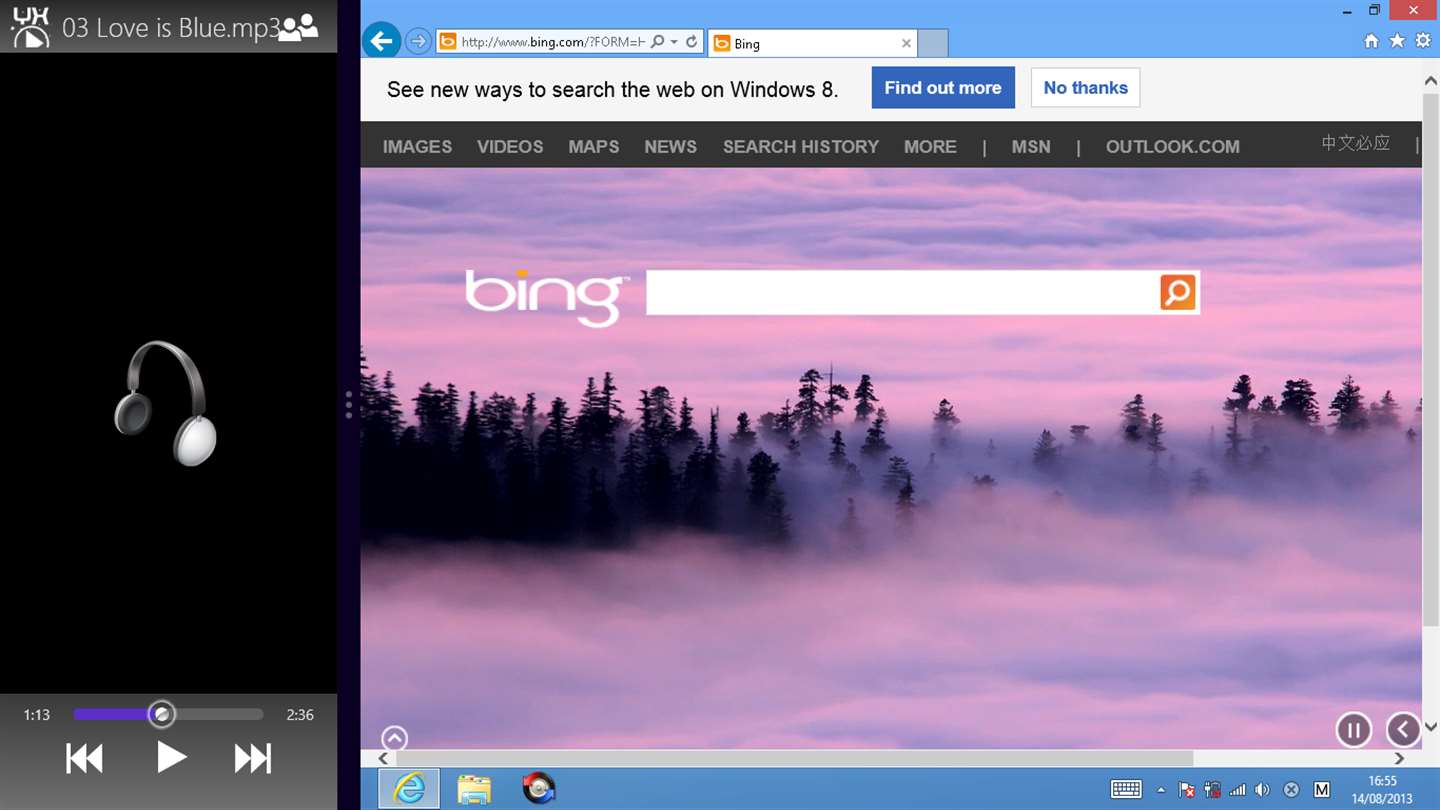Open Internet Explorer from taskbar
The width and height of the screenshot is (1440, 810).
pos(409,788)
